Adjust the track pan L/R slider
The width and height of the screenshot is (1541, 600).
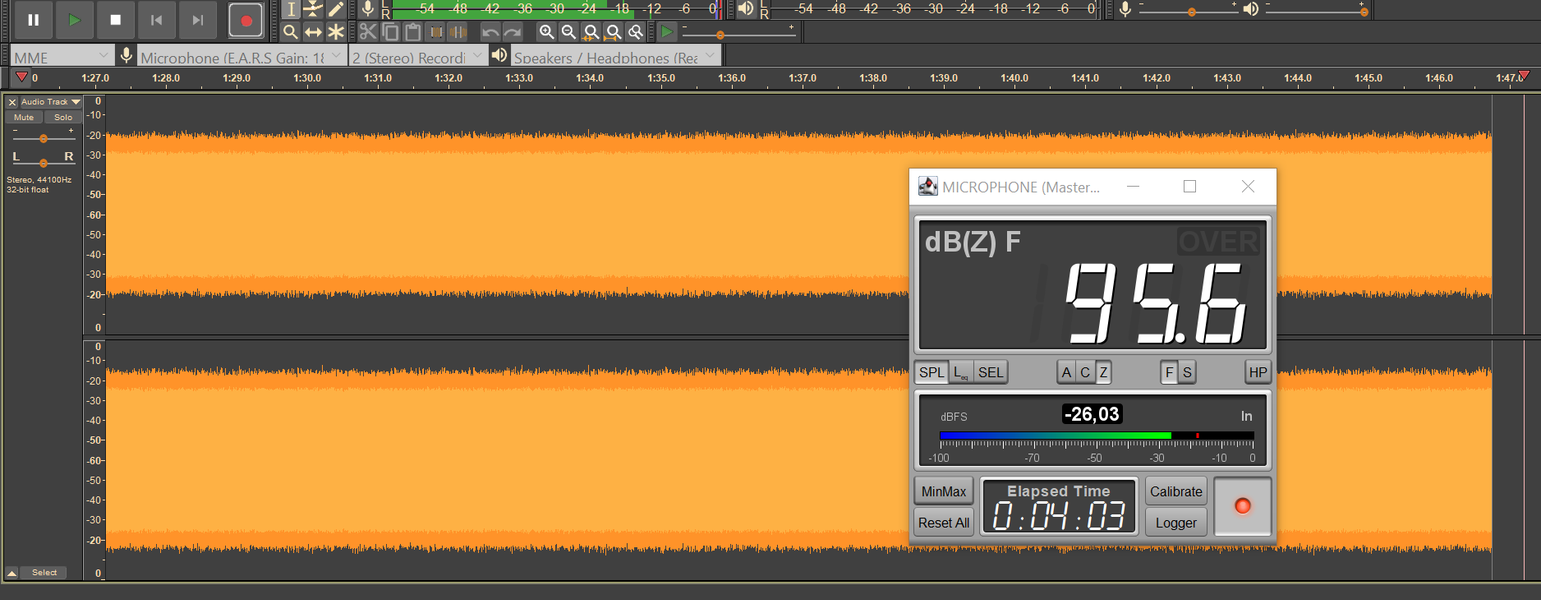(43, 162)
